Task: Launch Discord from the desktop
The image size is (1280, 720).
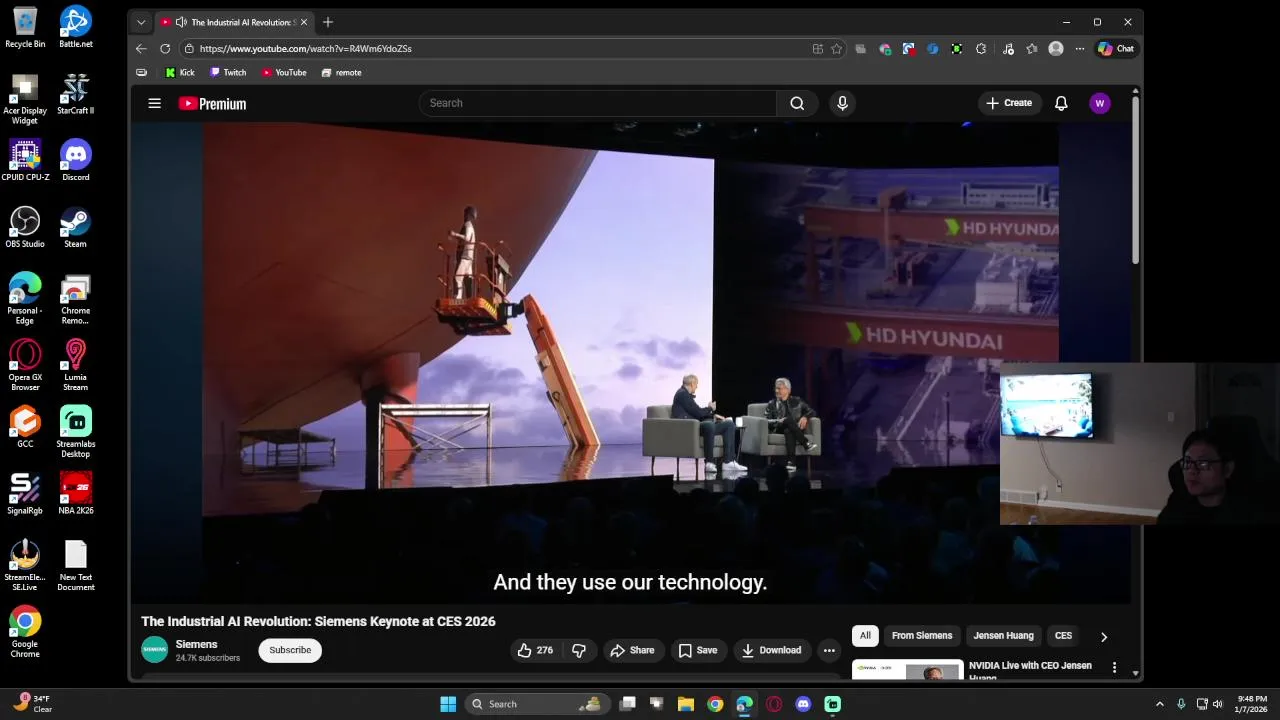Action: [76, 160]
